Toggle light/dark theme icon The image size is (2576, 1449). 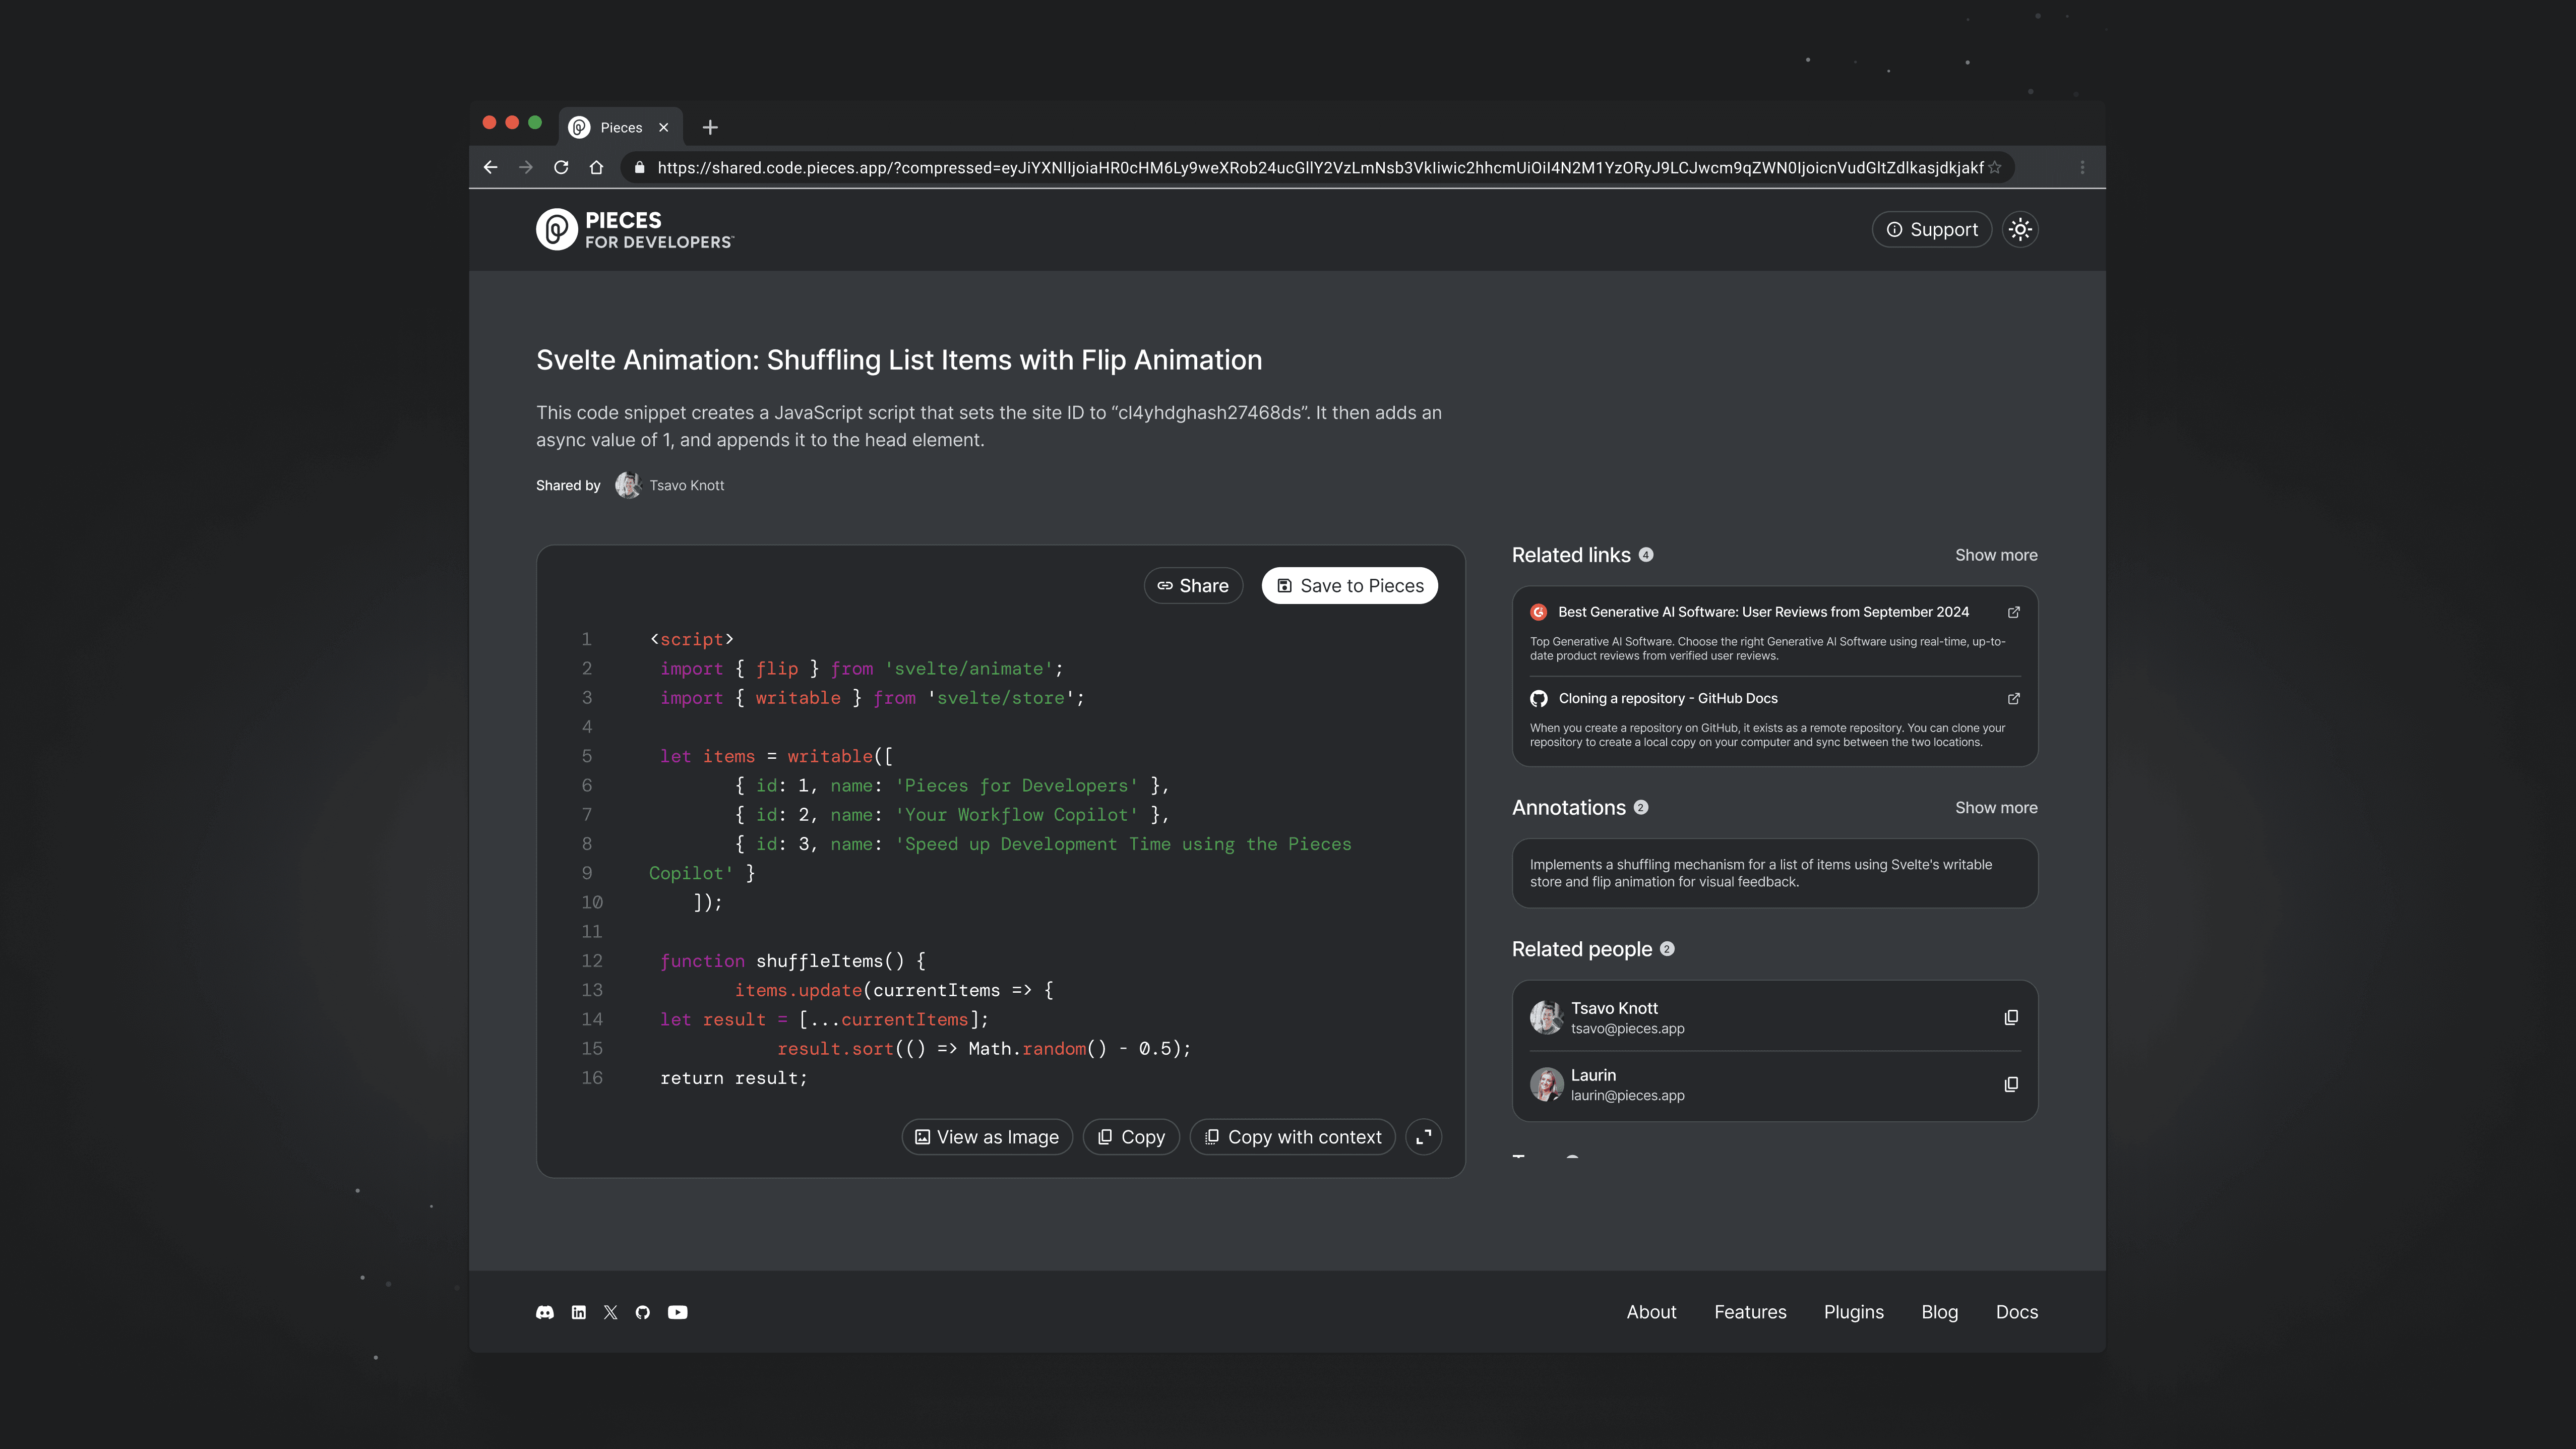(x=2018, y=228)
